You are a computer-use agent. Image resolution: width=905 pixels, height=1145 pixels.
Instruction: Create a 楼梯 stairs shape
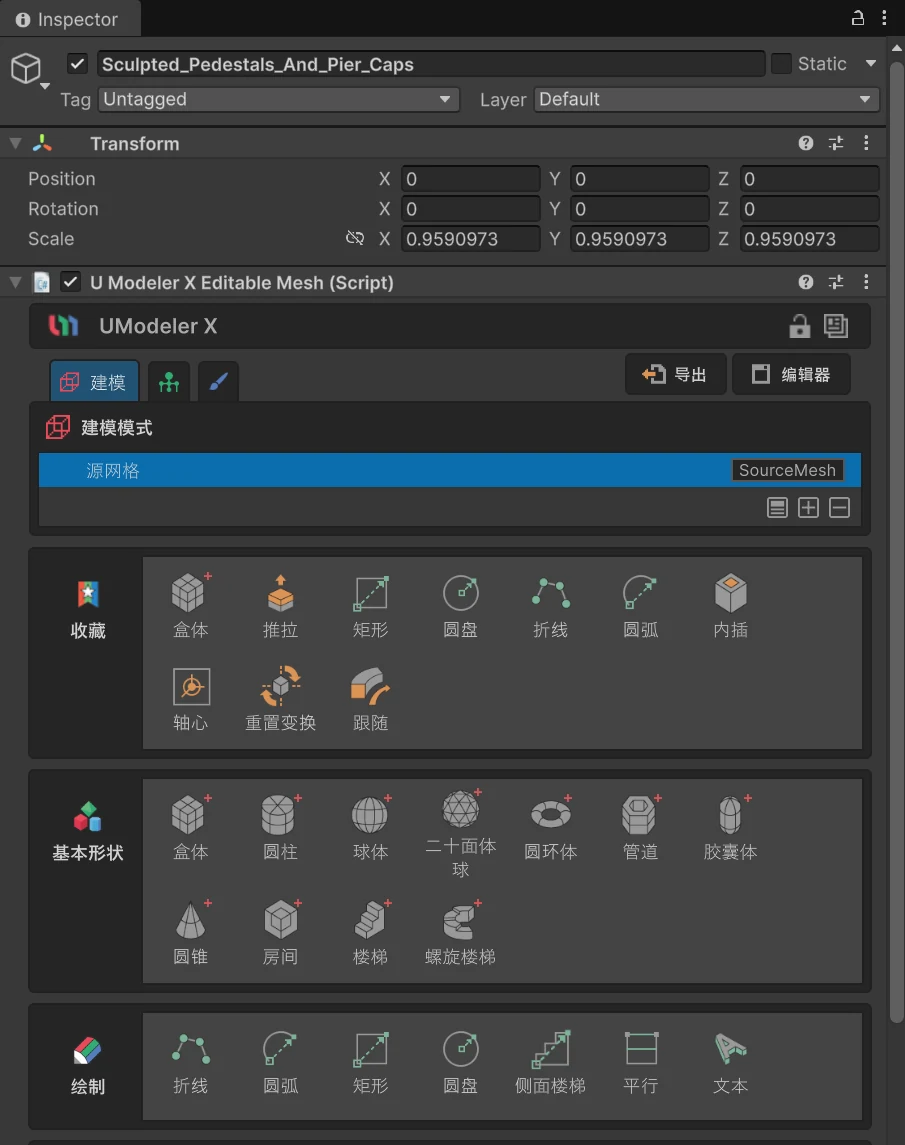370,933
